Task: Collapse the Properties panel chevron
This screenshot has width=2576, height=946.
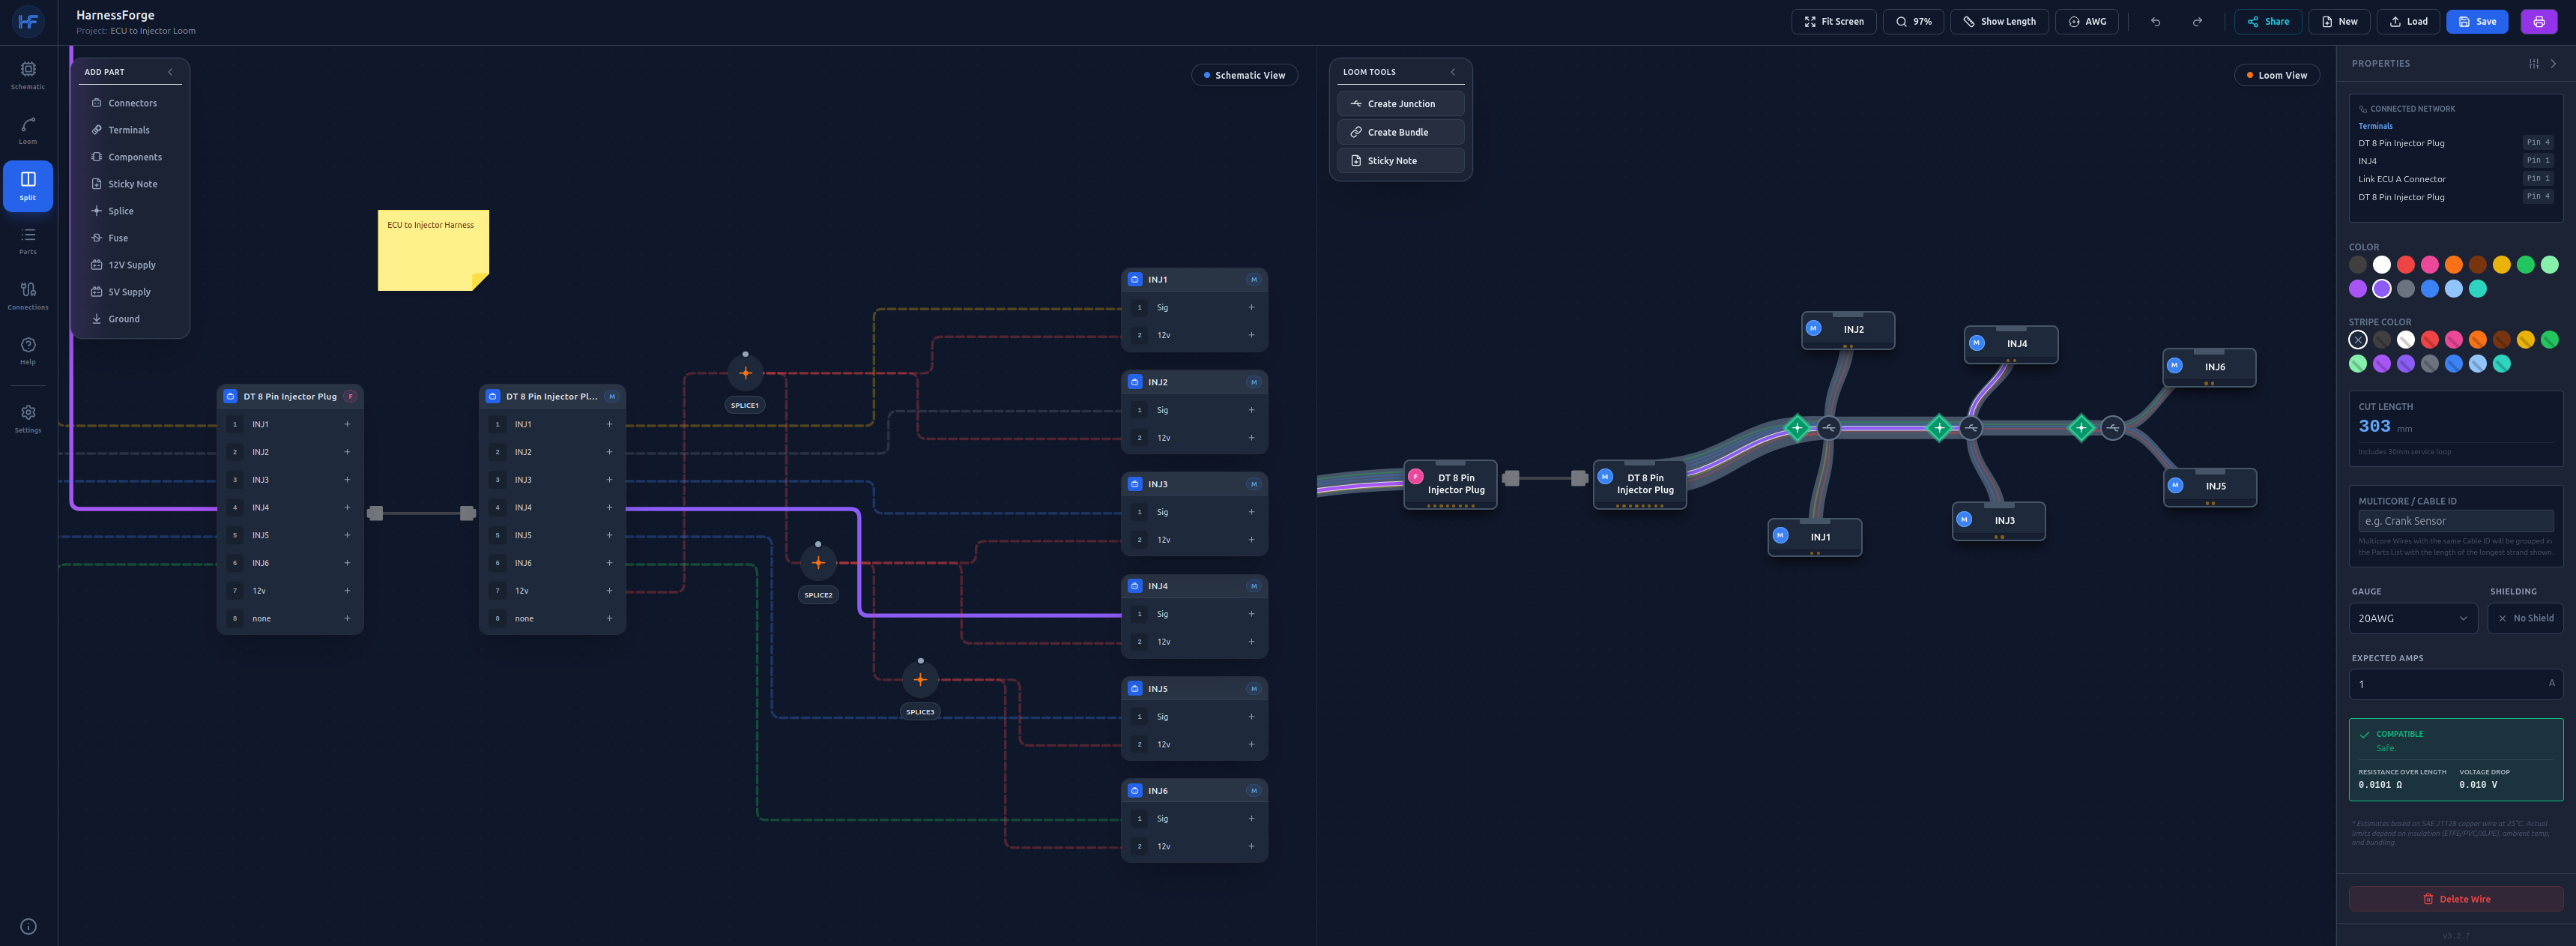Action: point(2553,63)
